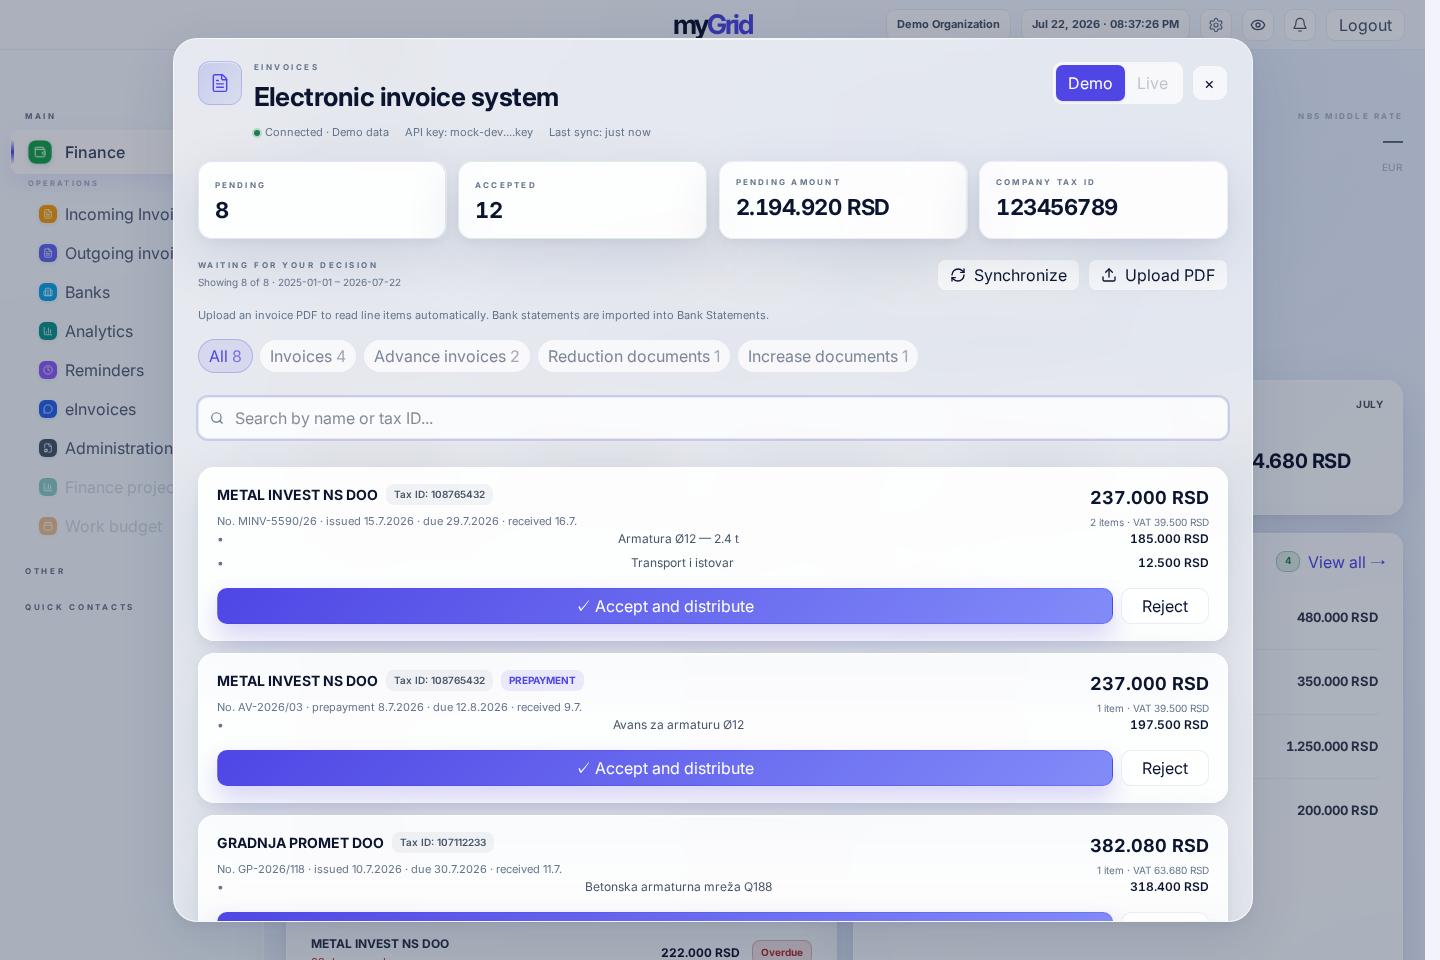1440x960 pixels.
Task: Click the Company tax ID 123456789 card
Action: (1103, 200)
